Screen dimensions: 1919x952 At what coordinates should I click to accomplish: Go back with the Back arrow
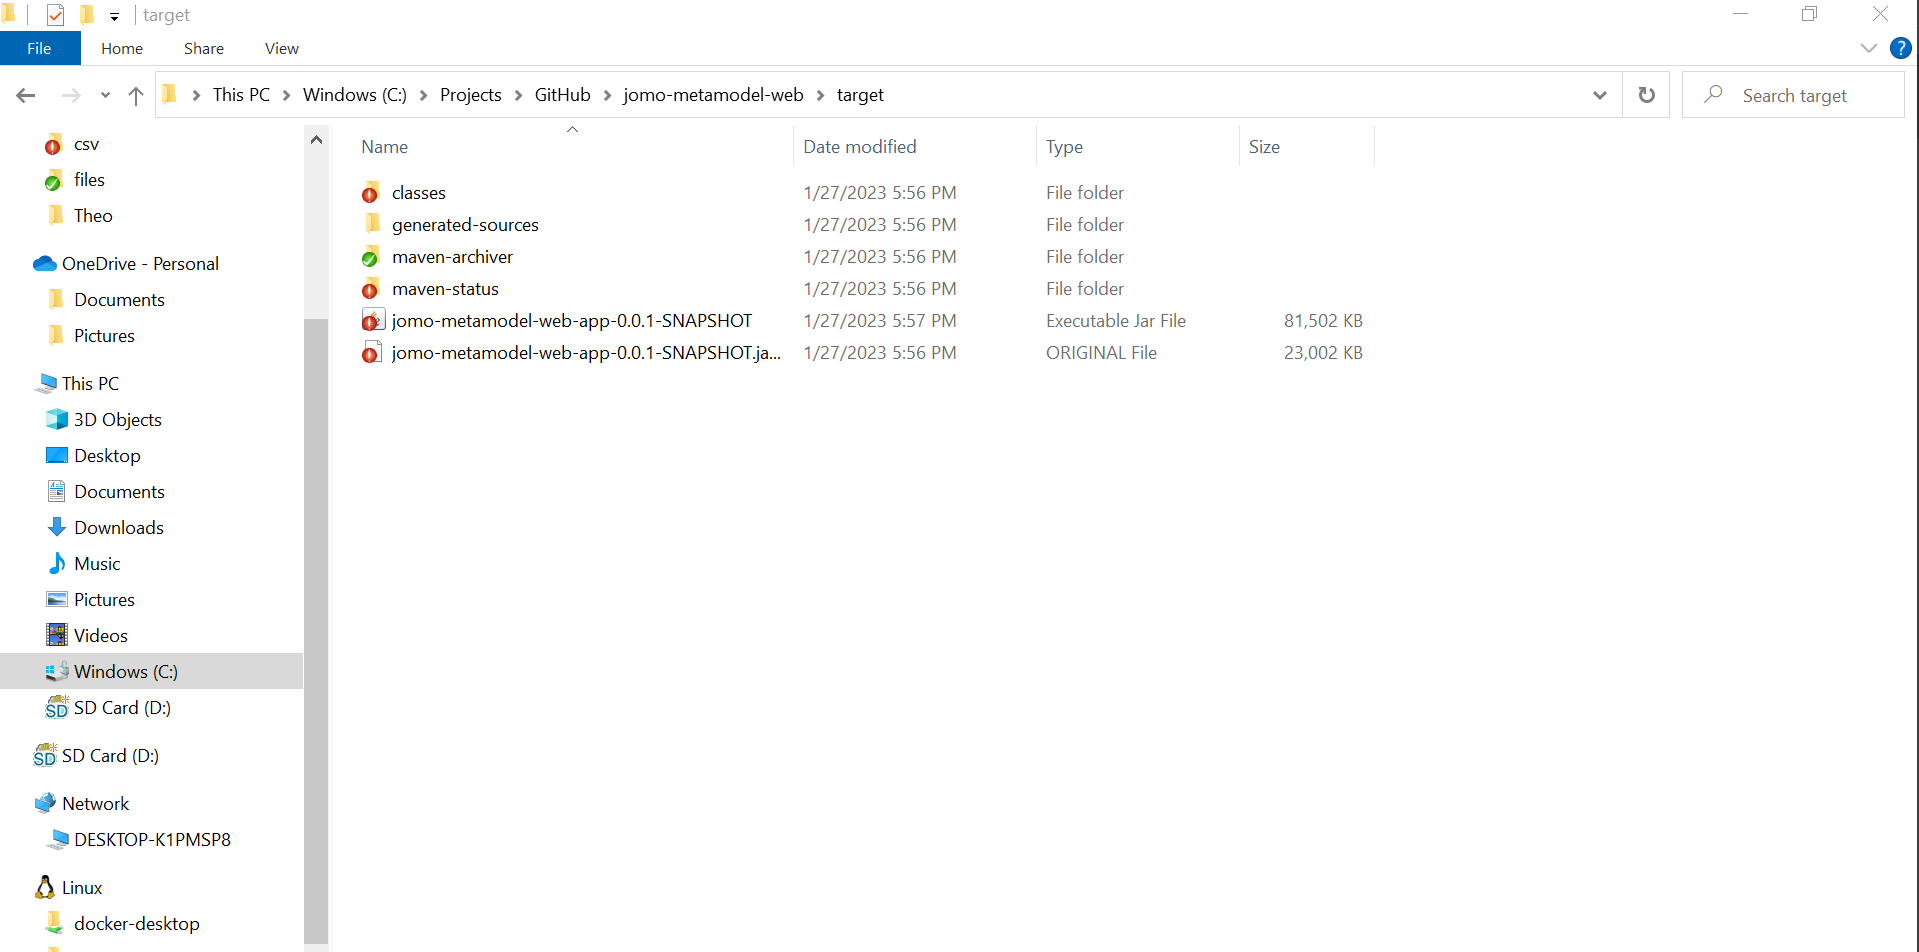26,95
